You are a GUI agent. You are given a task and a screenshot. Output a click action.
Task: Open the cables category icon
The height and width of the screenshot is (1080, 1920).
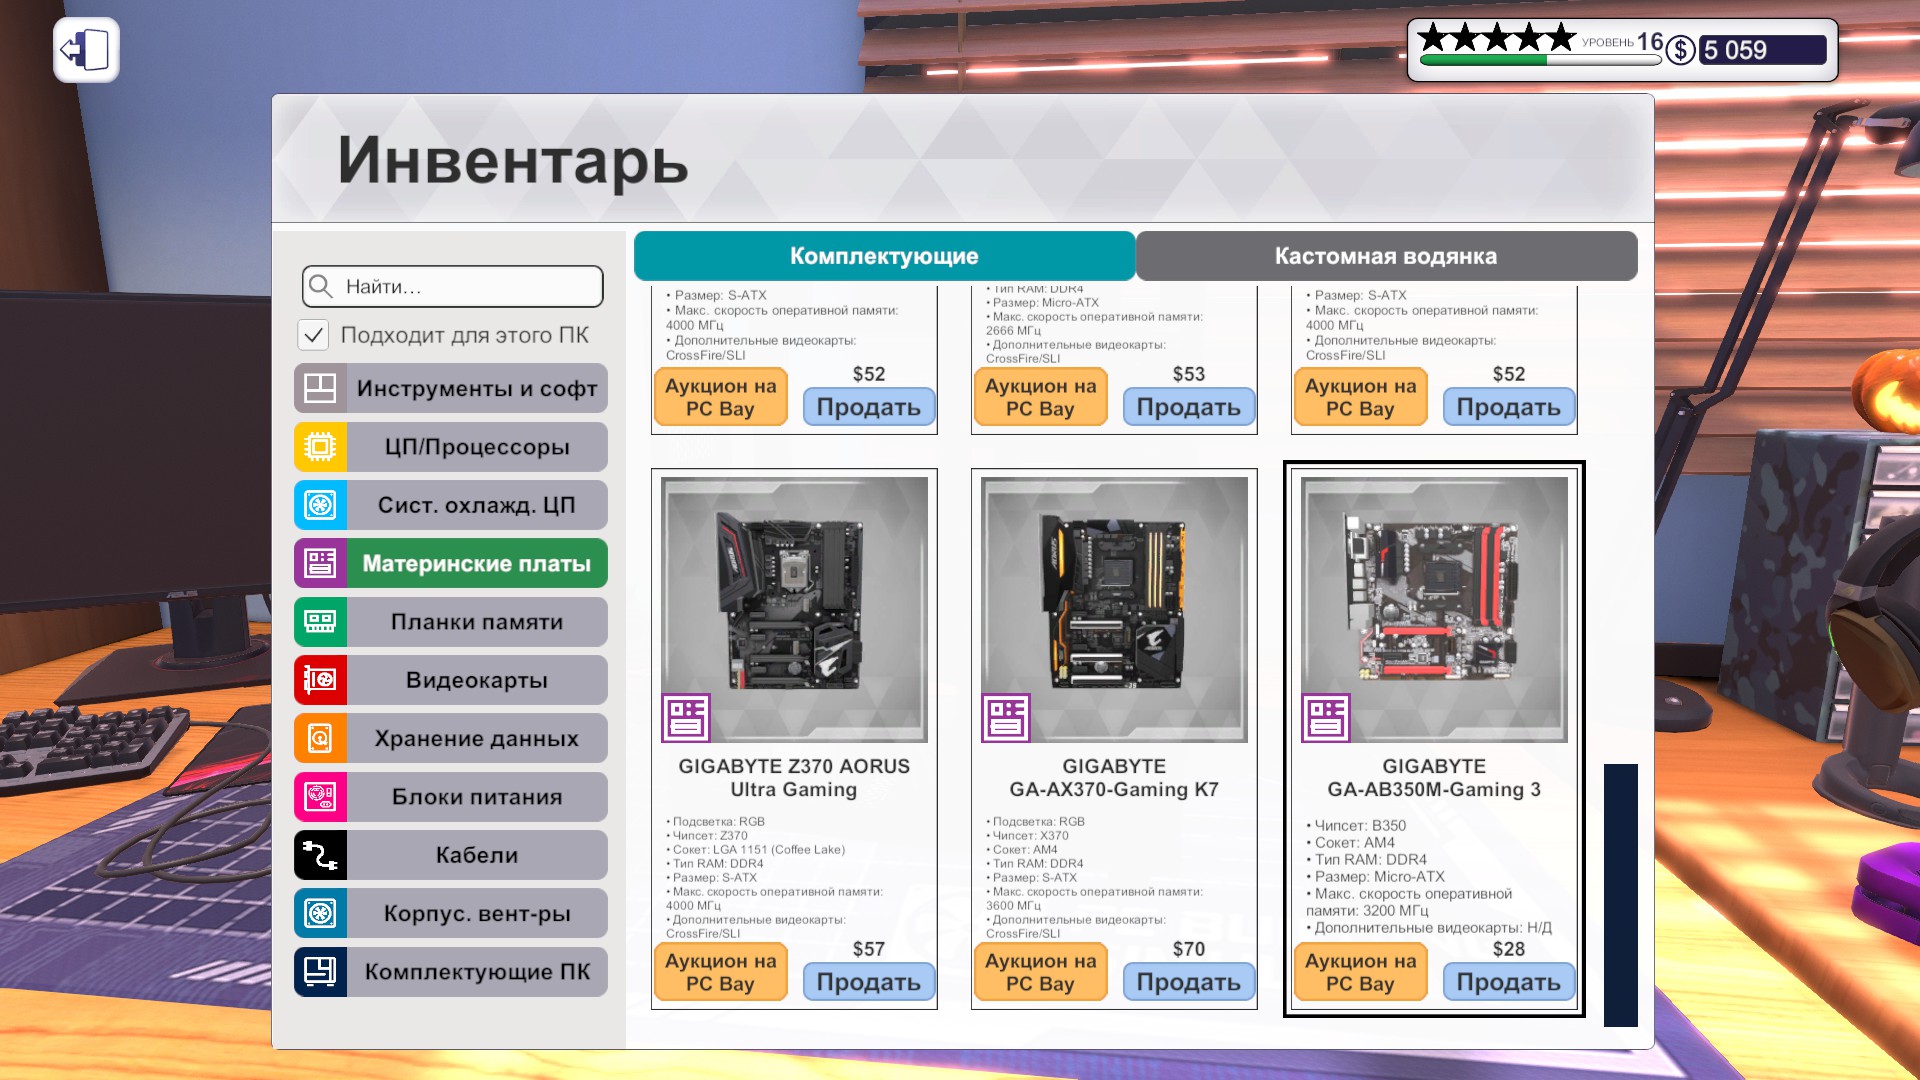(320, 855)
